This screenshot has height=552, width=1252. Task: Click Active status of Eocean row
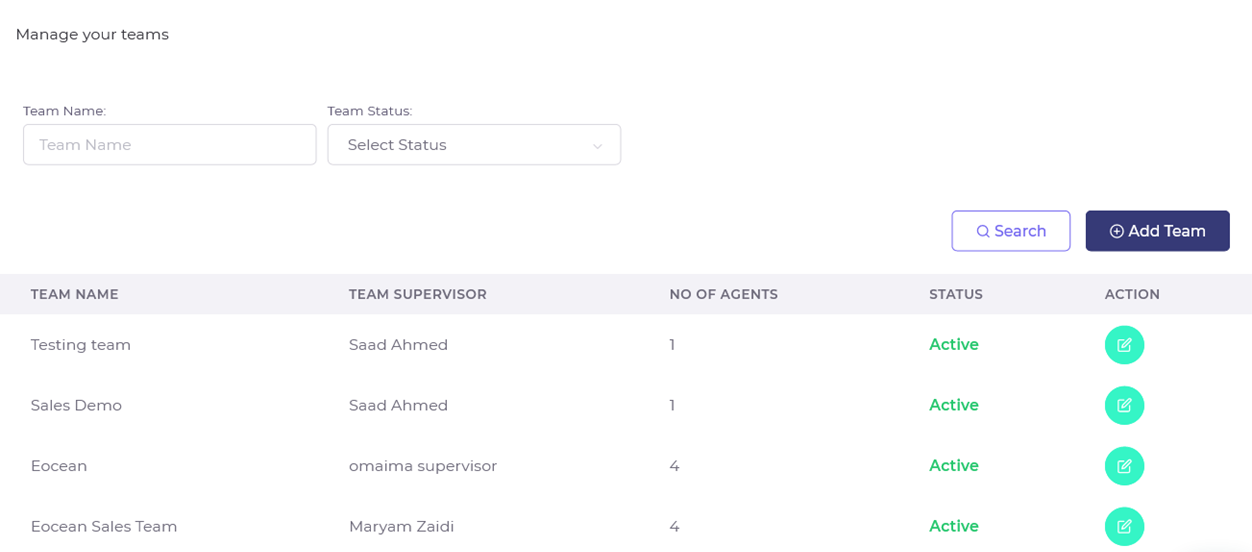coord(953,466)
